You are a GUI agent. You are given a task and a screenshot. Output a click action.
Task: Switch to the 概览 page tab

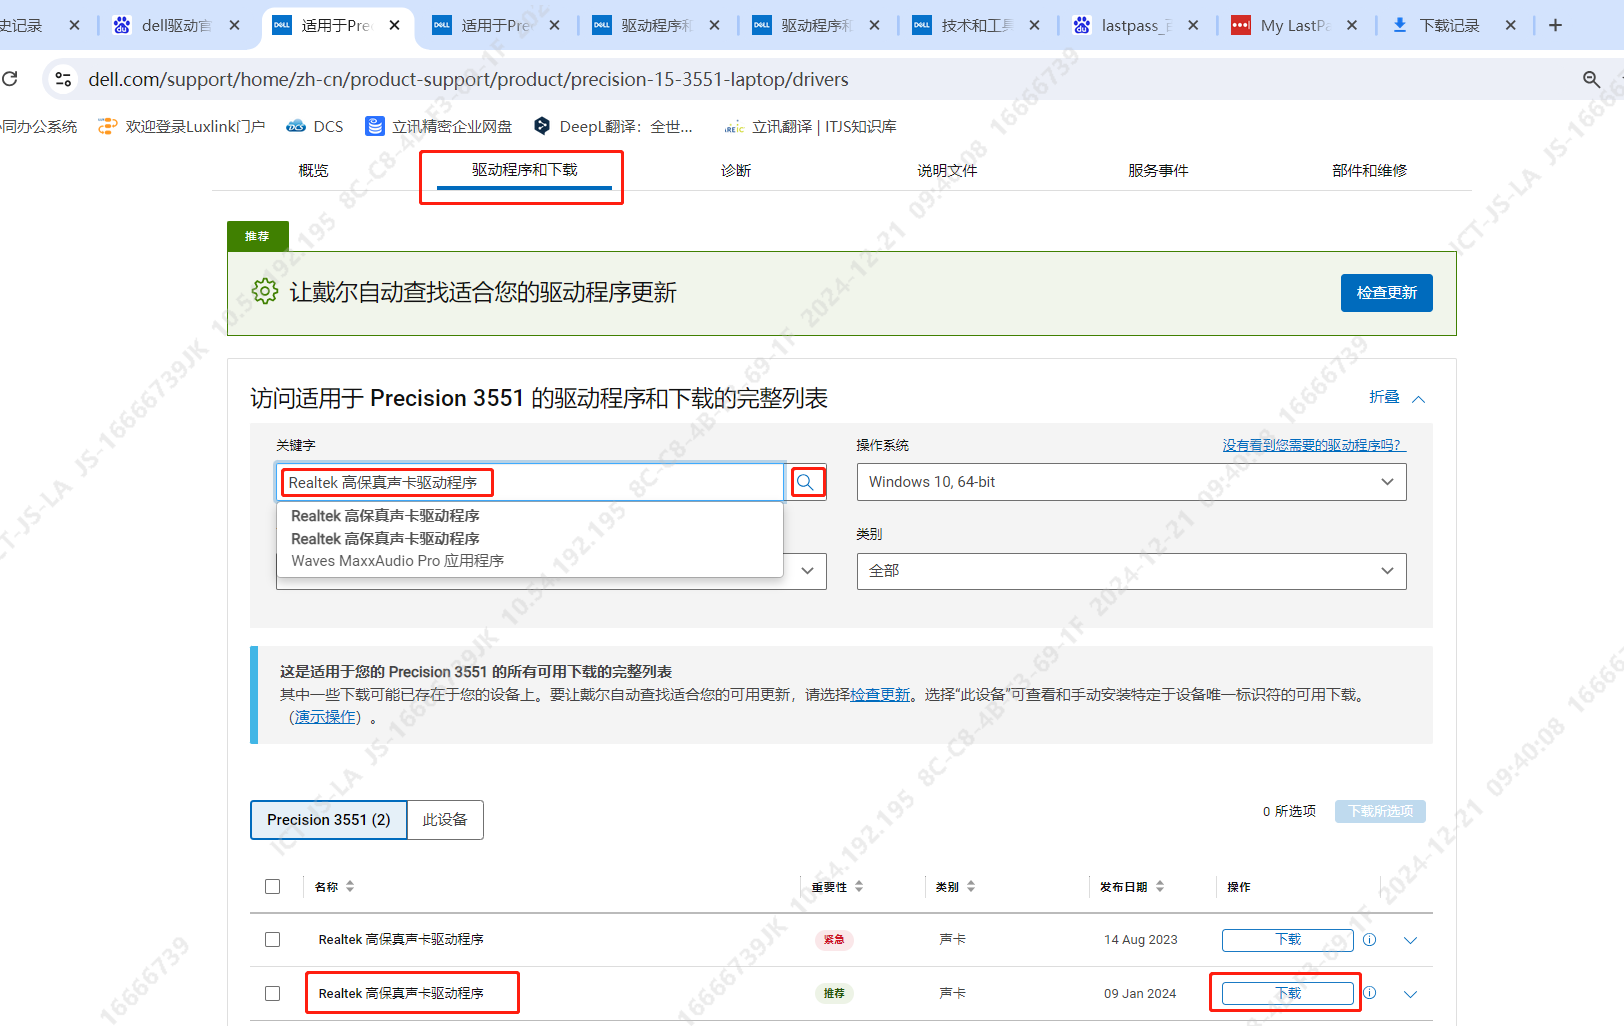click(313, 170)
